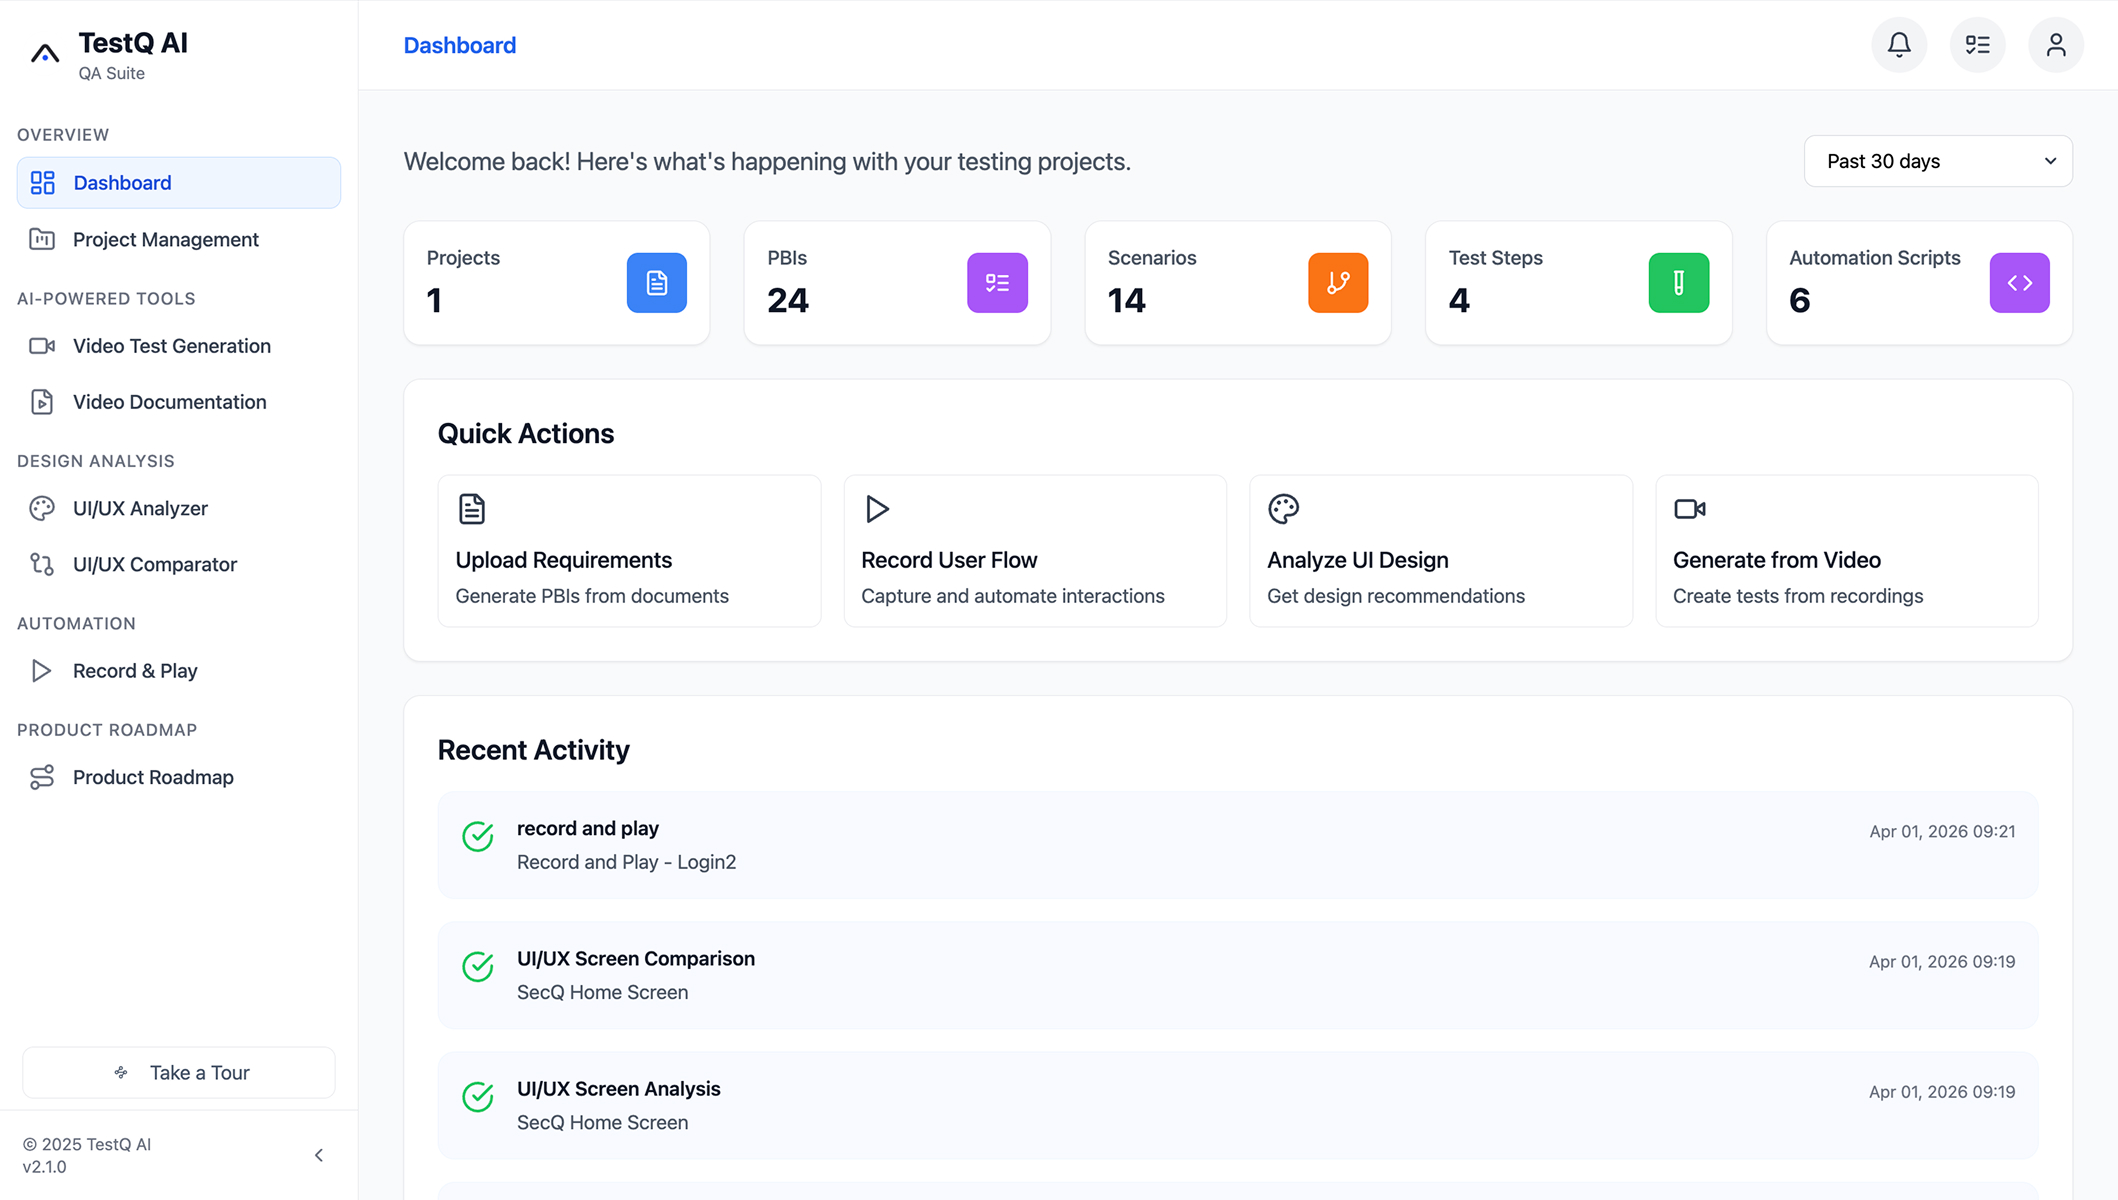Click the 'UI/UX Screen Analysis' activity title
Image resolution: width=2118 pixels, height=1200 pixels.
click(x=619, y=1089)
